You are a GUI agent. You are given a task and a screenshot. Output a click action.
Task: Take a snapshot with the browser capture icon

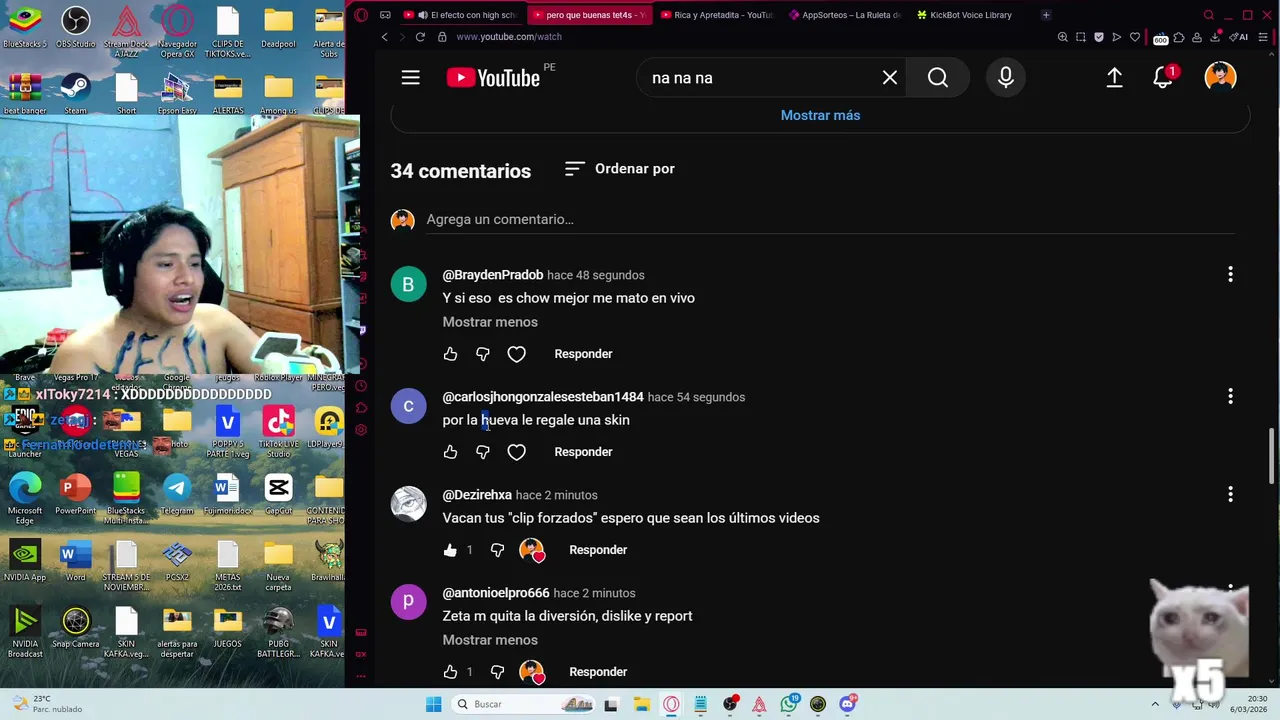(1081, 37)
